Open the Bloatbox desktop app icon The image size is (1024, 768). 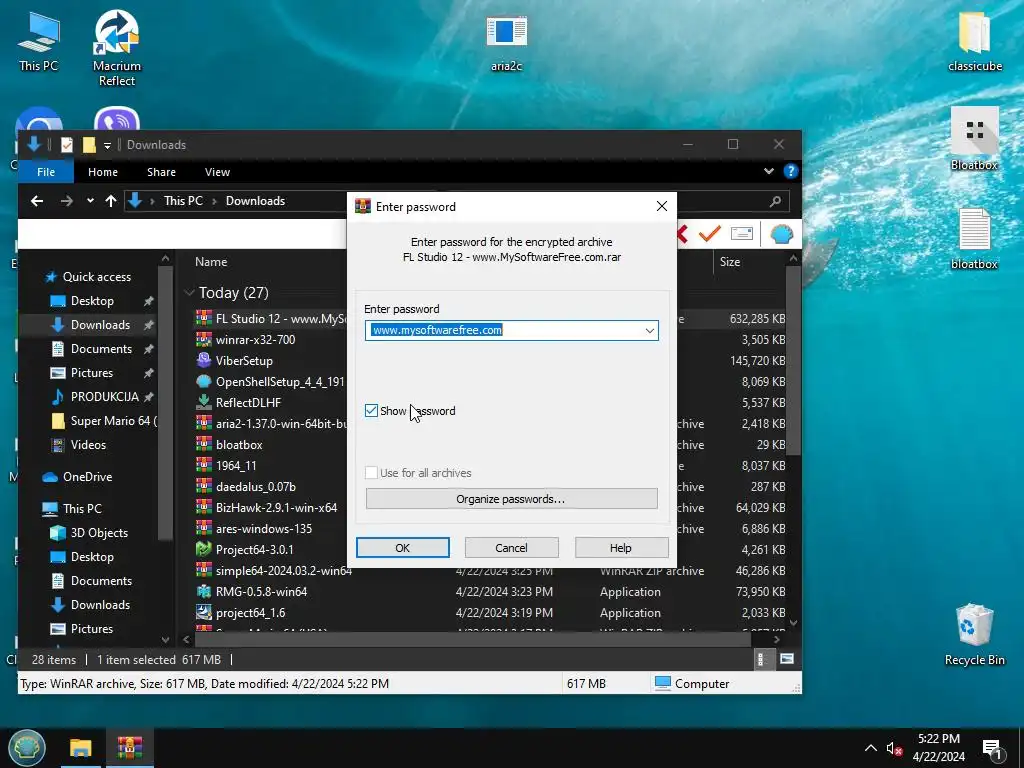coord(974,139)
